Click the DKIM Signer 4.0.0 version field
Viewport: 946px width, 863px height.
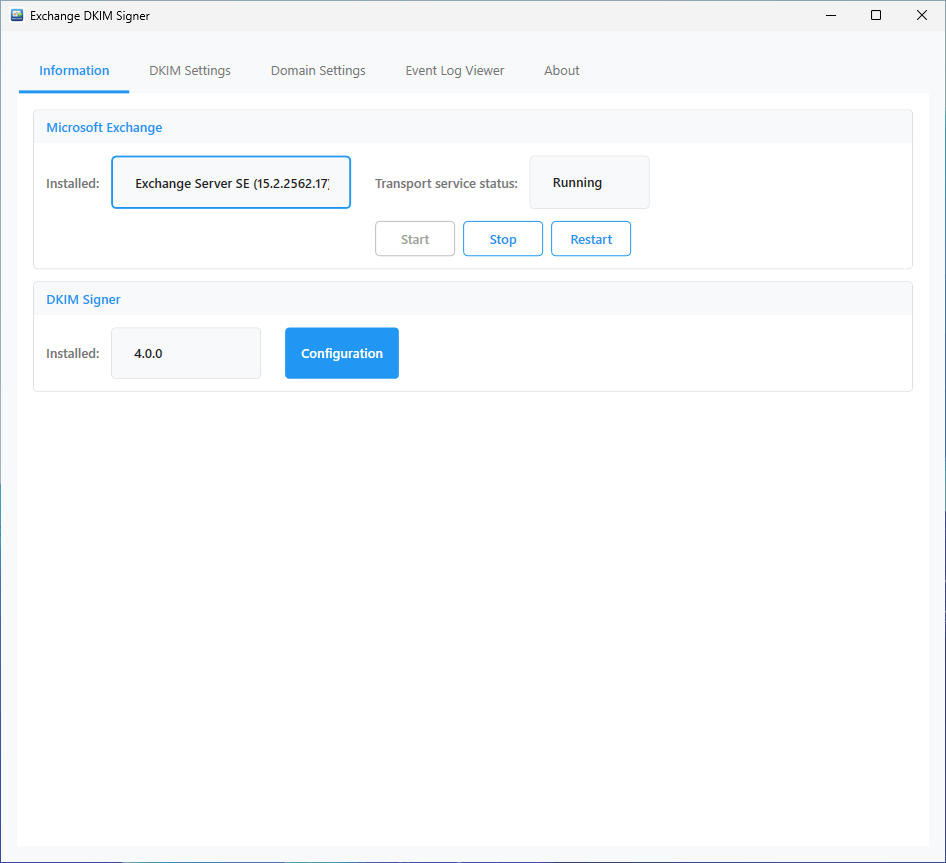[186, 354]
